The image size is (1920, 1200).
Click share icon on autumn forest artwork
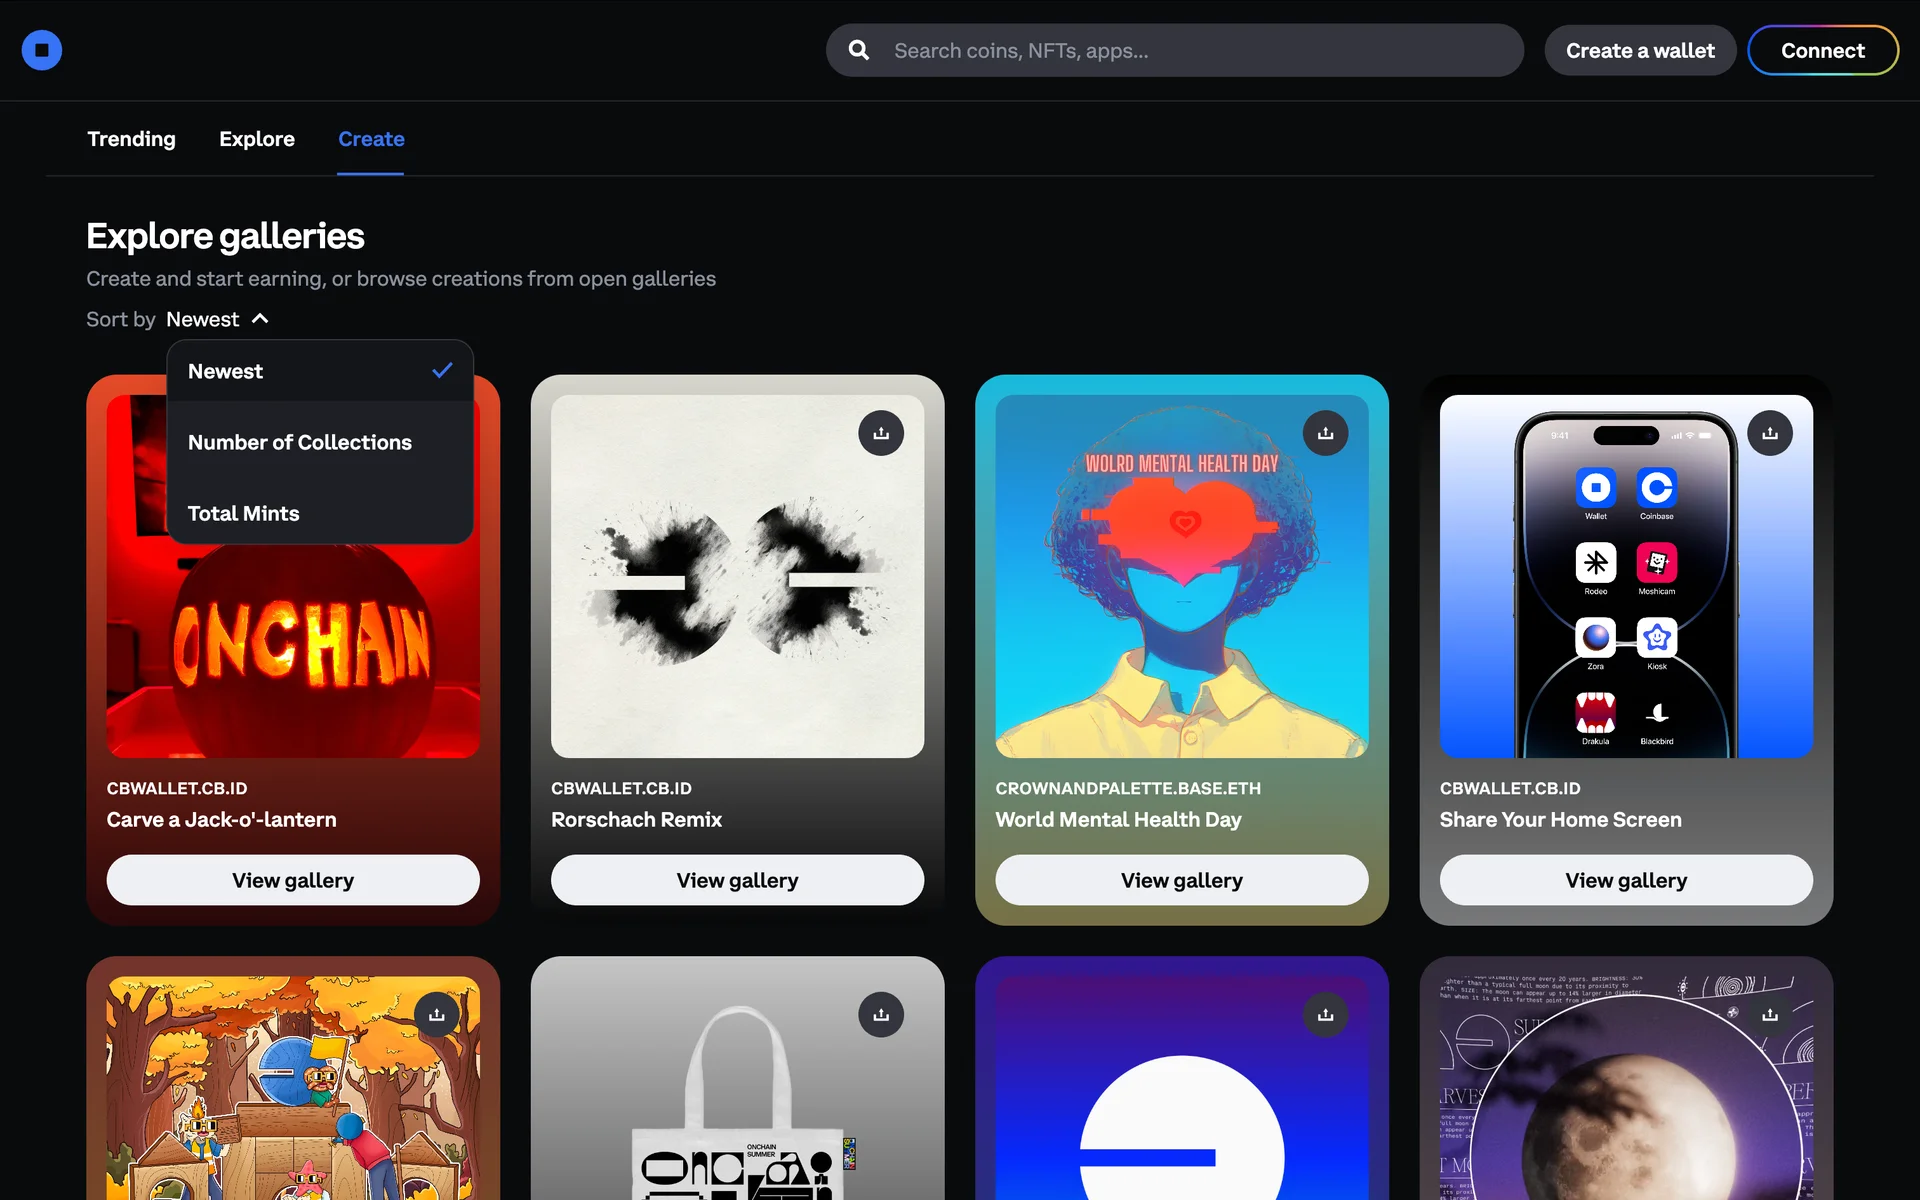click(437, 1015)
